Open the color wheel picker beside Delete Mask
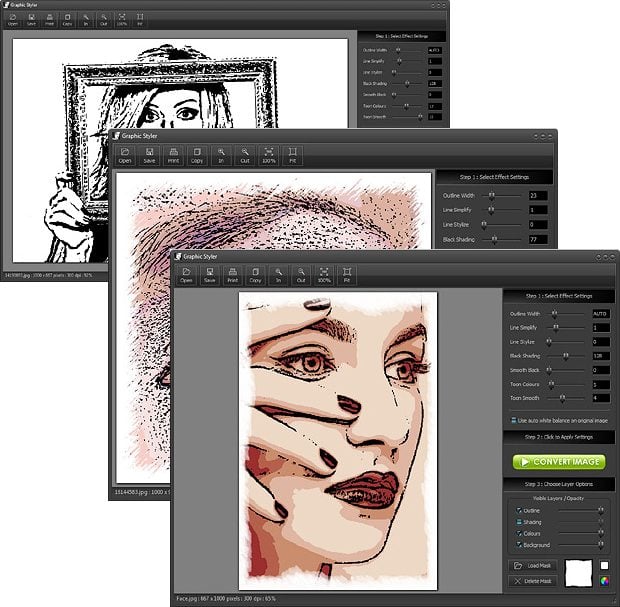This screenshot has height=607, width=620. pyautogui.click(x=604, y=581)
